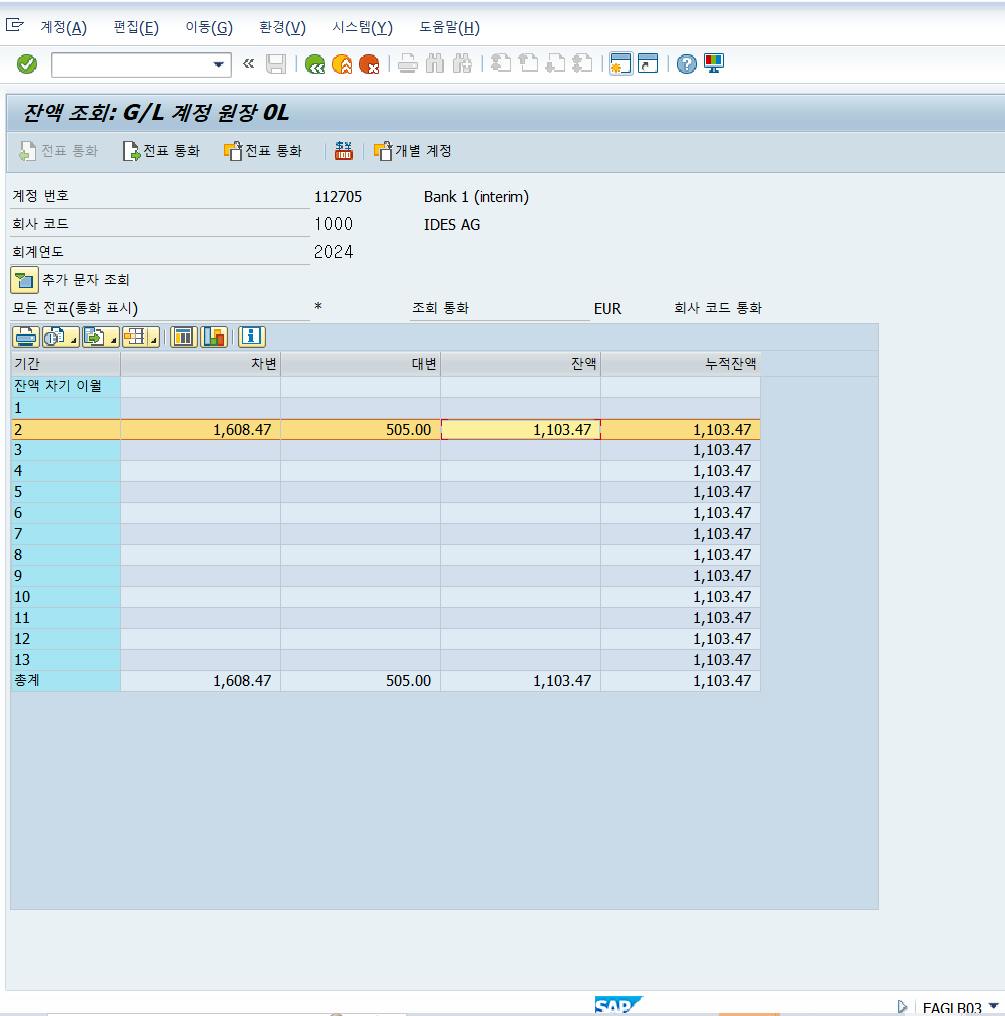Image resolution: width=1005 pixels, height=1016 pixels.
Task: Open the window menu icon beside 계정(A)
Action: coord(14,25)
